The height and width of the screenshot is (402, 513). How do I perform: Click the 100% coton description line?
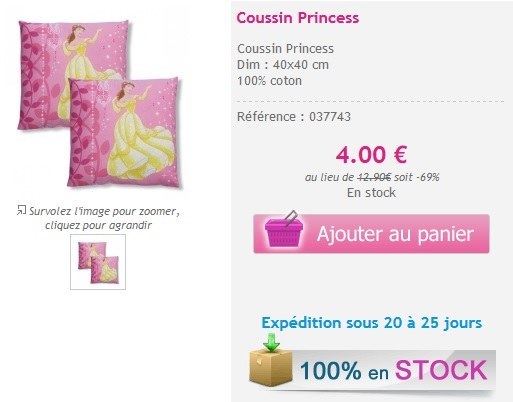point(269,81)
